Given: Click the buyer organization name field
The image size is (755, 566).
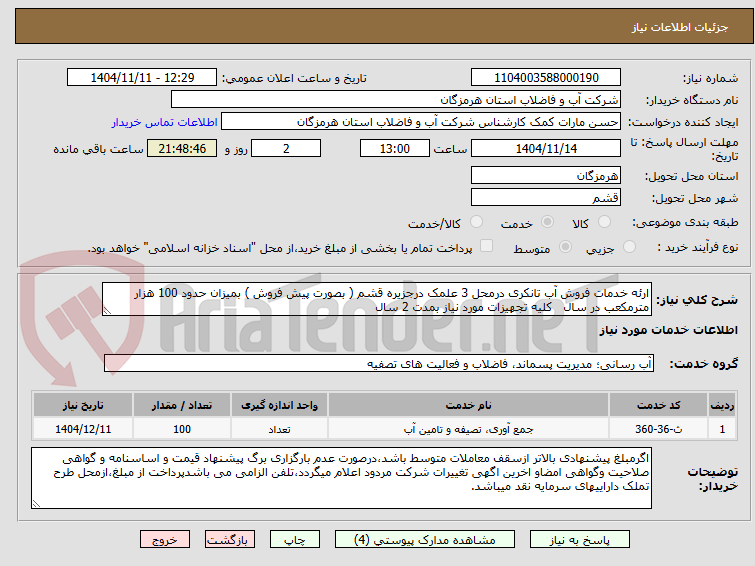Looking at the screenshot, I should [396, 100].
